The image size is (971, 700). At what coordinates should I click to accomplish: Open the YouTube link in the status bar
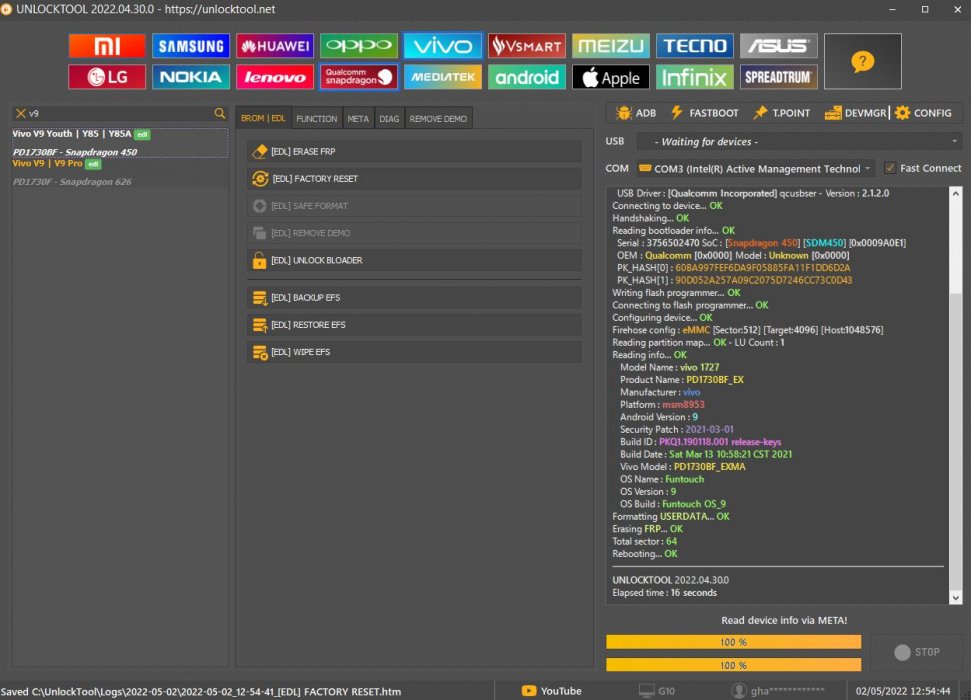552,691
